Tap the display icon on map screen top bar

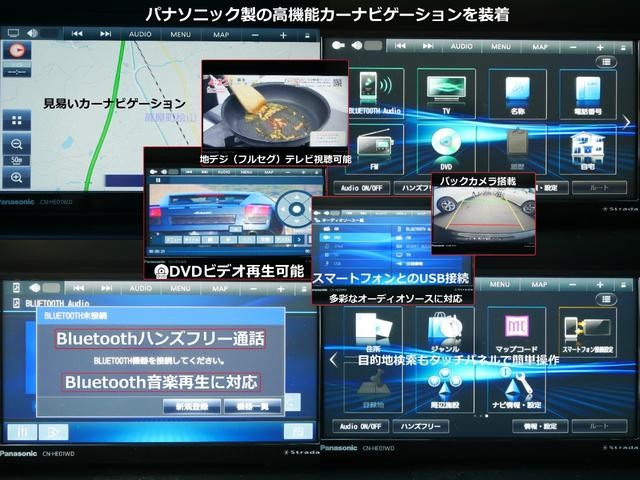[13, 33]
